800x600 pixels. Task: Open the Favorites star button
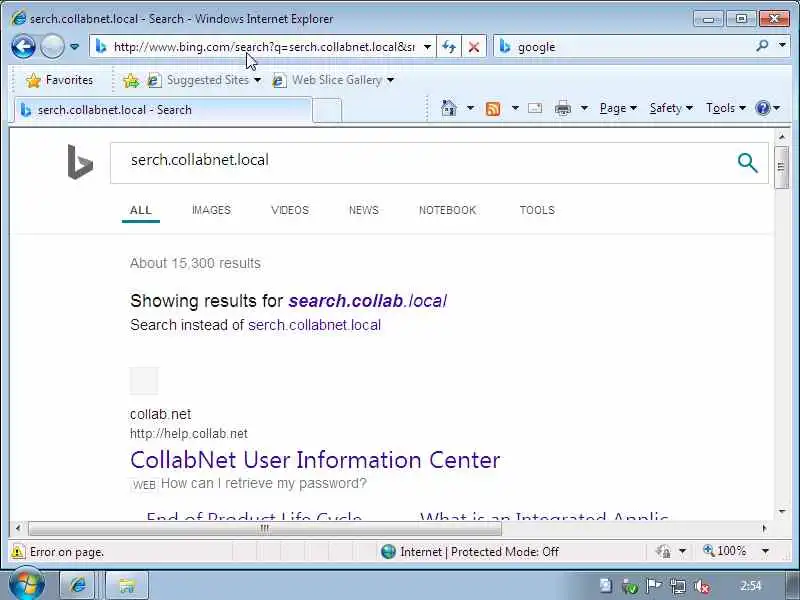60,80
